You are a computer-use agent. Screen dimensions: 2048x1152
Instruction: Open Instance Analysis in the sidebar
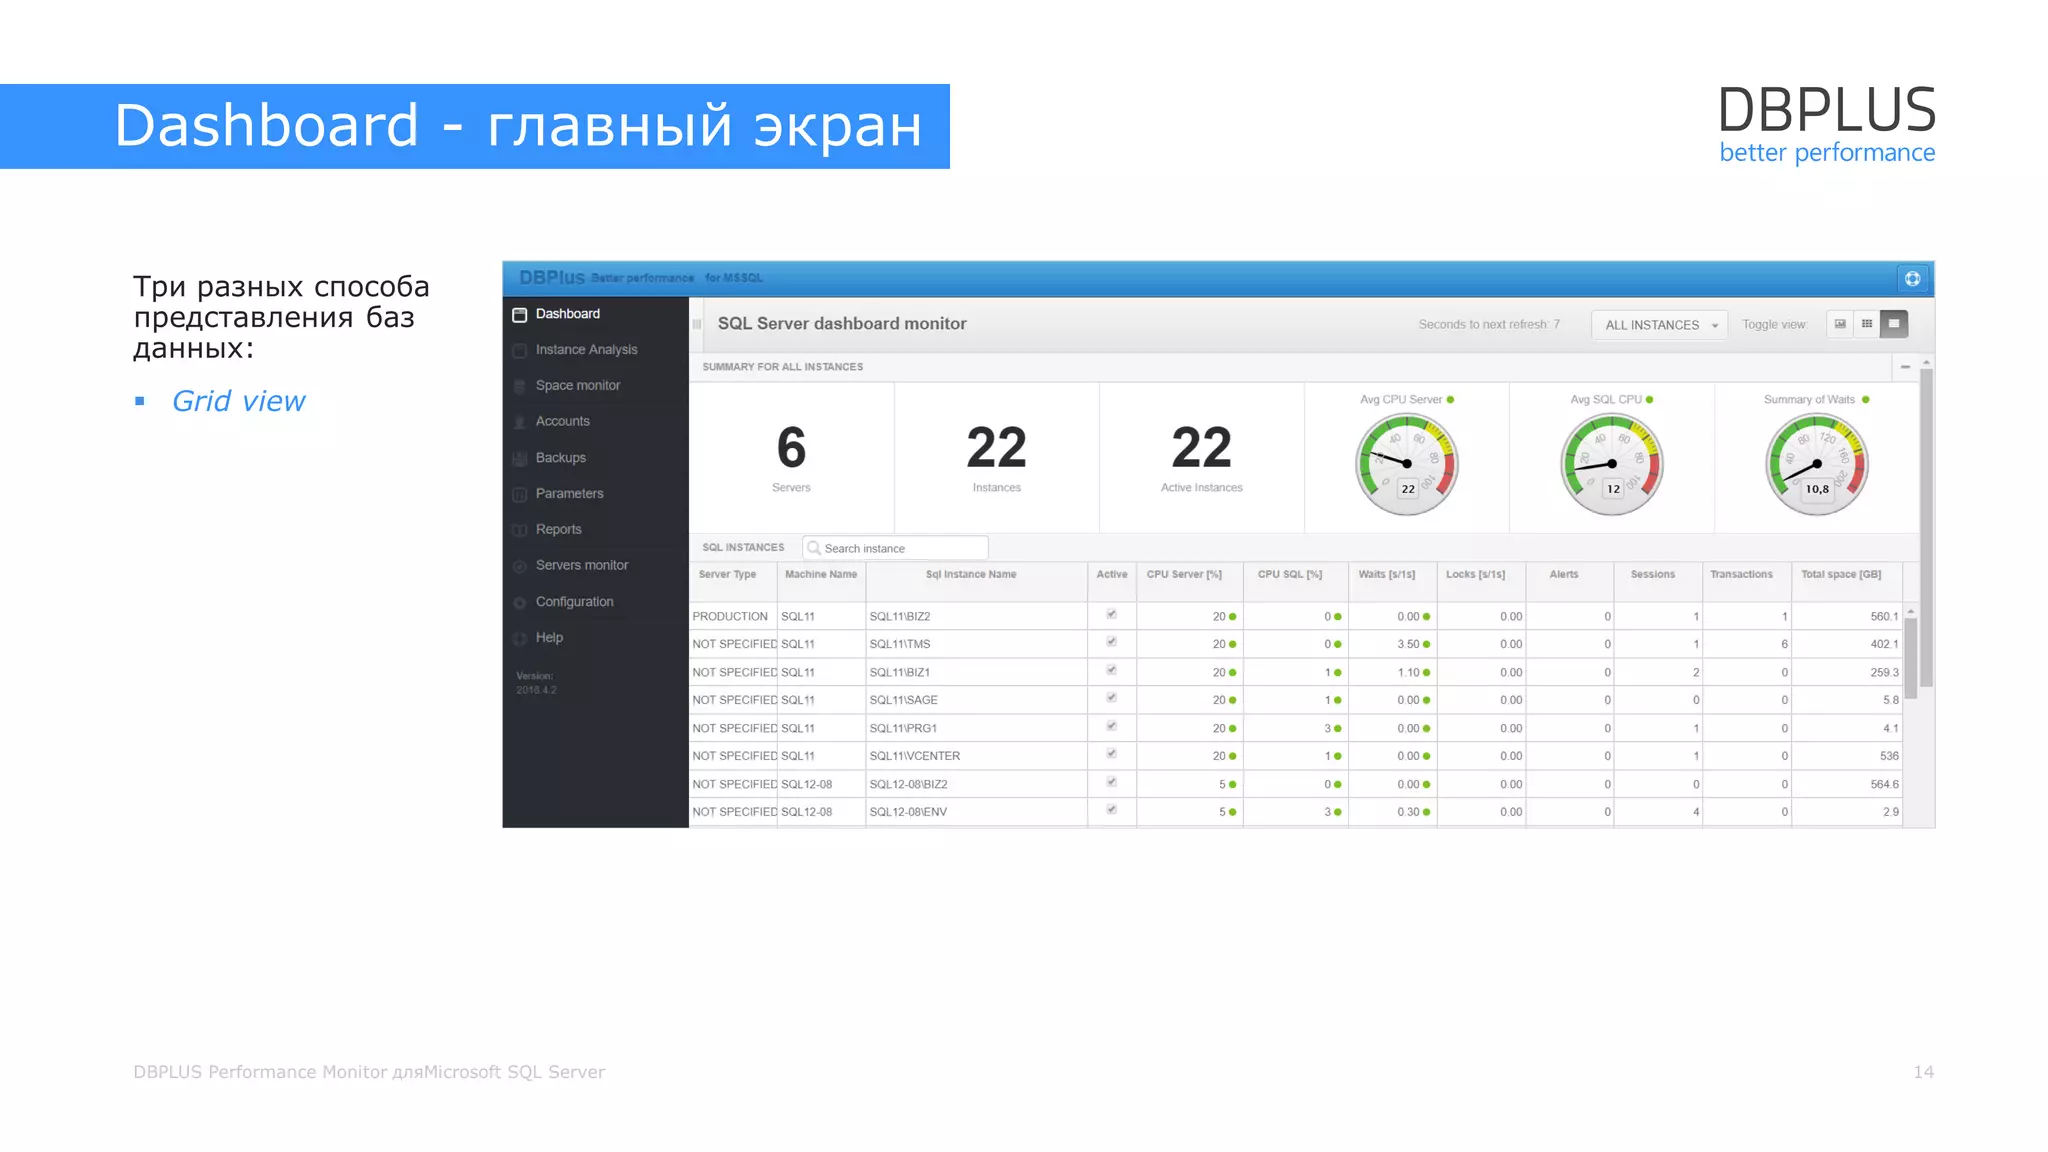(x=586, y=350)
